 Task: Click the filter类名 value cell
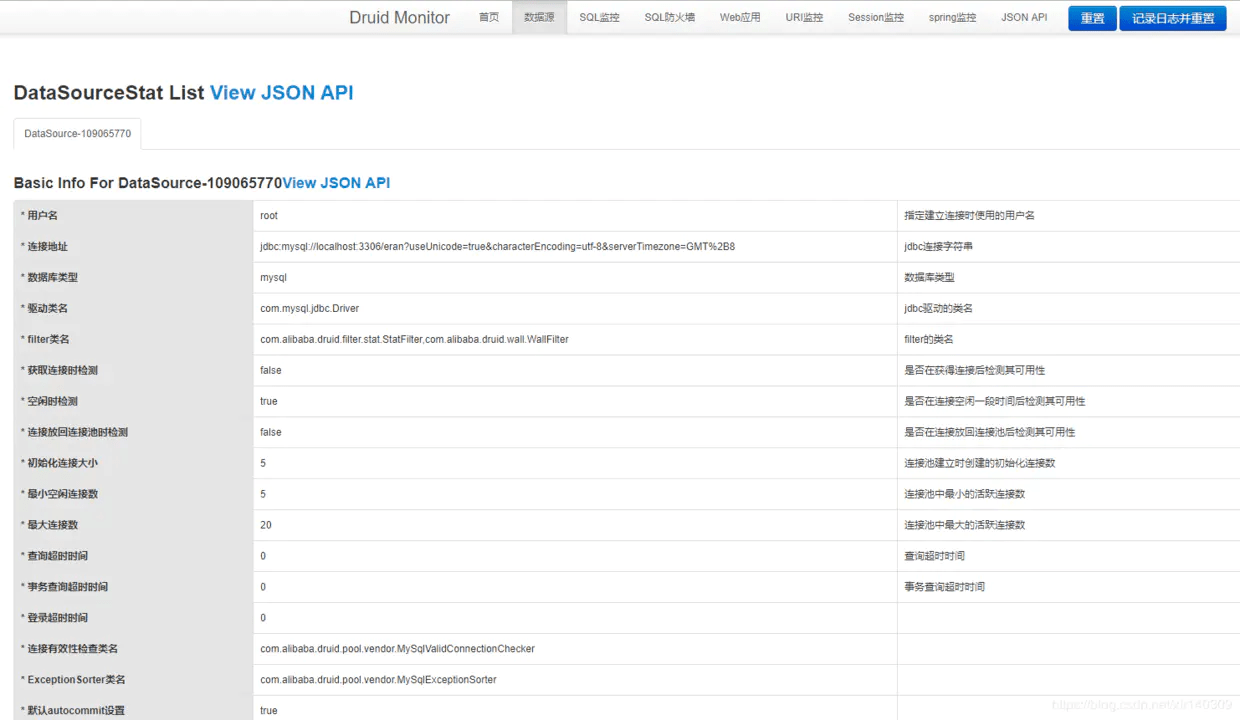tap(414, 339)
